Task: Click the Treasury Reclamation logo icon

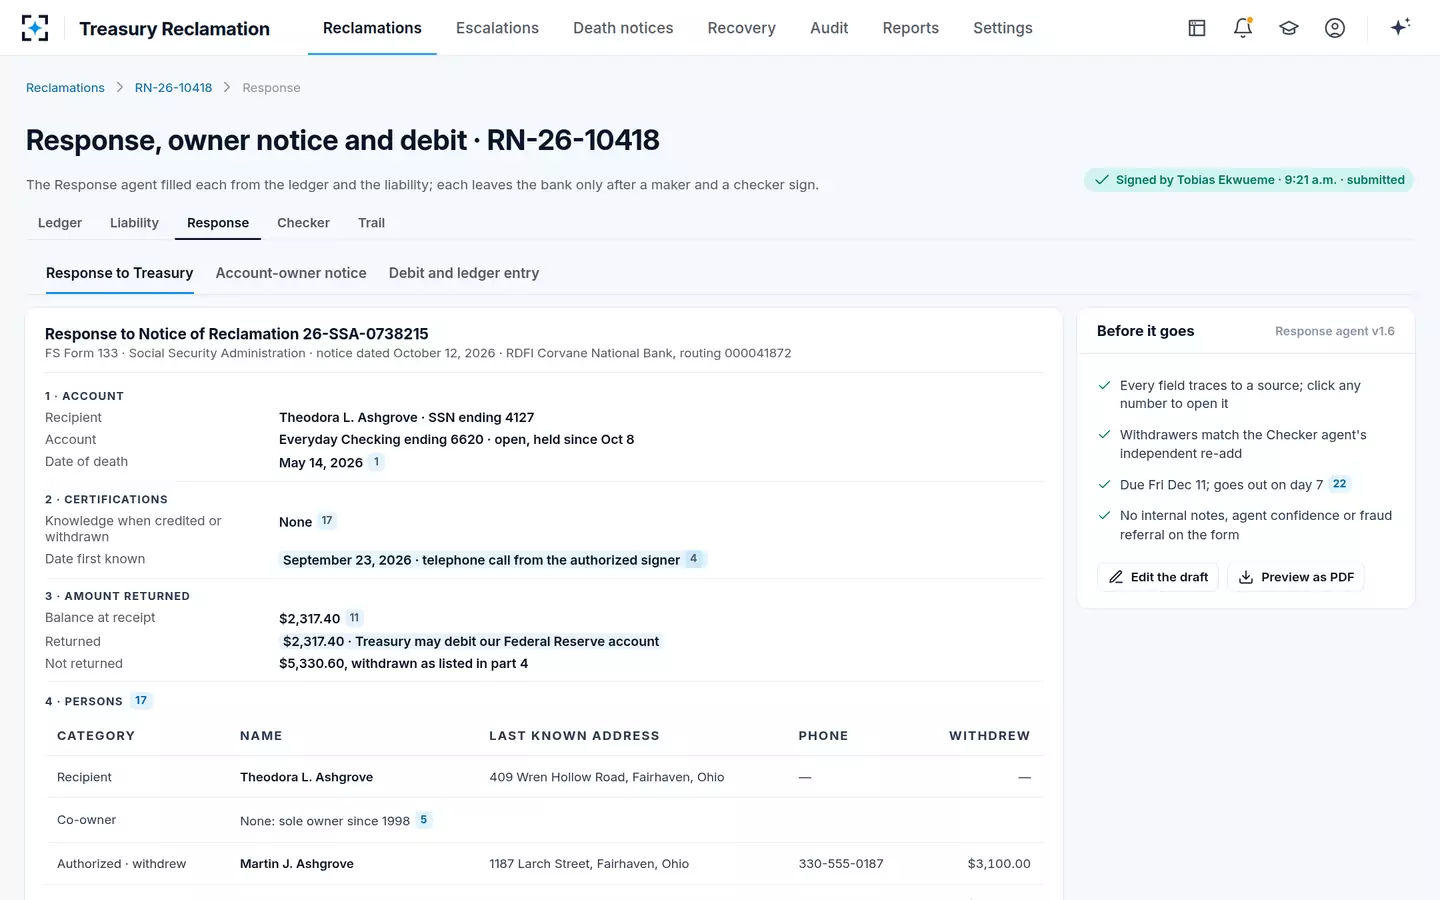Action: [35, 28]
